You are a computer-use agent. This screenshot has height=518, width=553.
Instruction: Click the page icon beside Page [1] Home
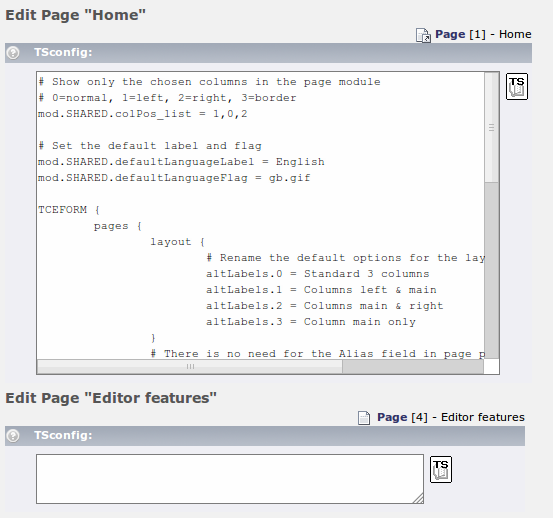point(423,35)
